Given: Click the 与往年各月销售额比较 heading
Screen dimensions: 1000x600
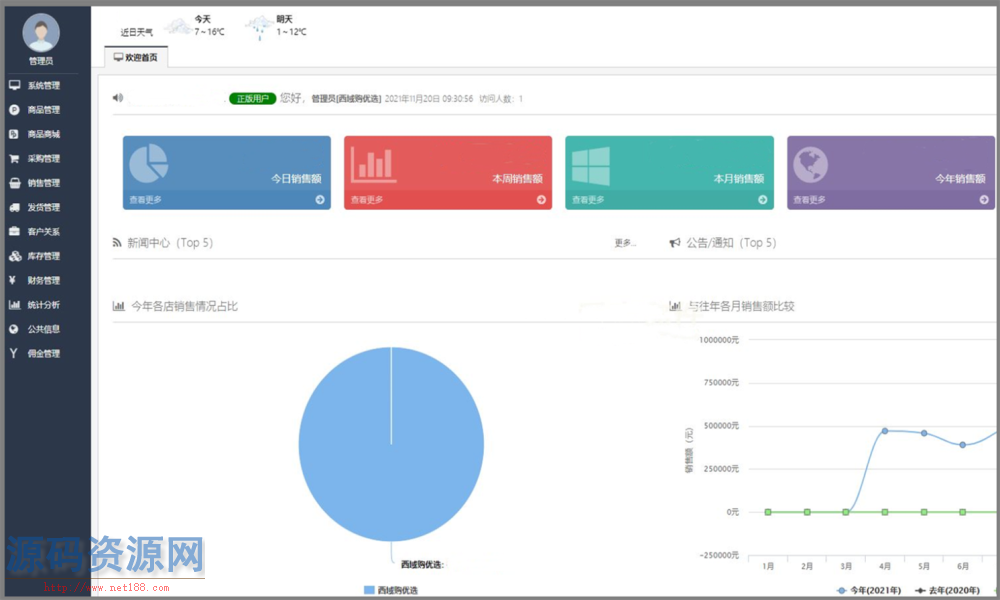Looking at the screenshot, I should pos(741,306).
